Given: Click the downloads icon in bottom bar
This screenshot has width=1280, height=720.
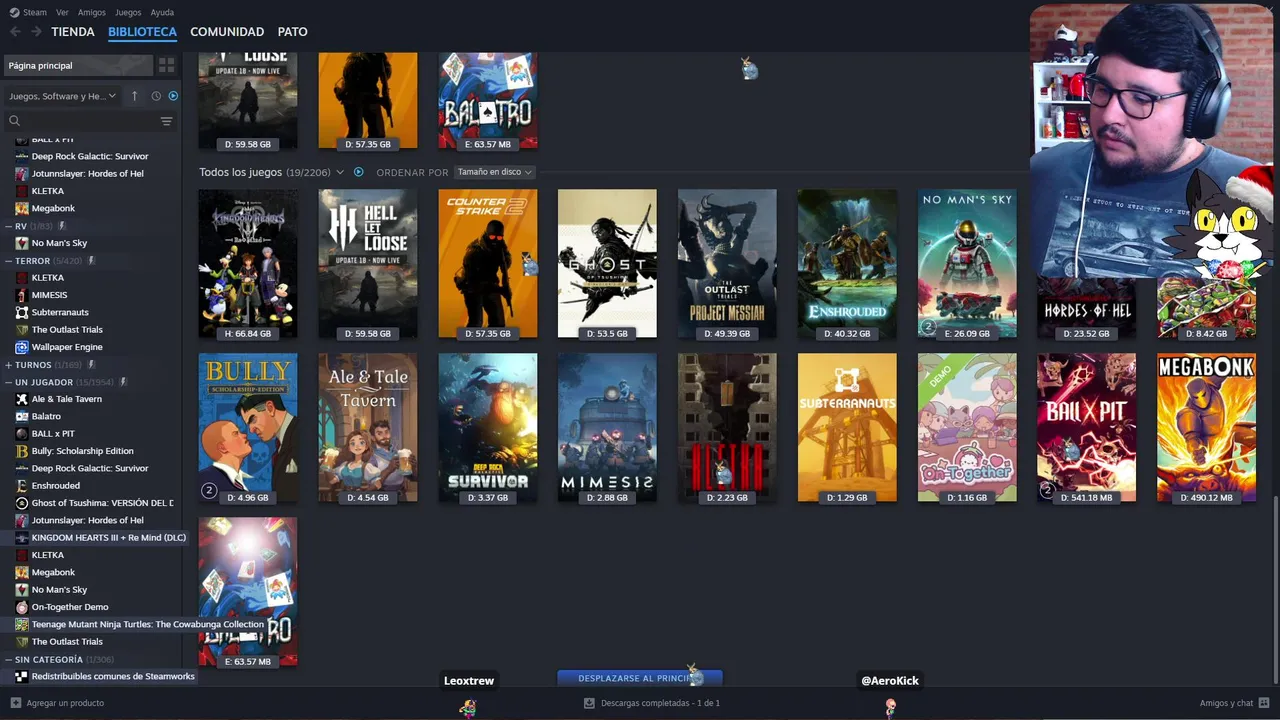Looking at the screenshot, I should (x=589, y=703).
